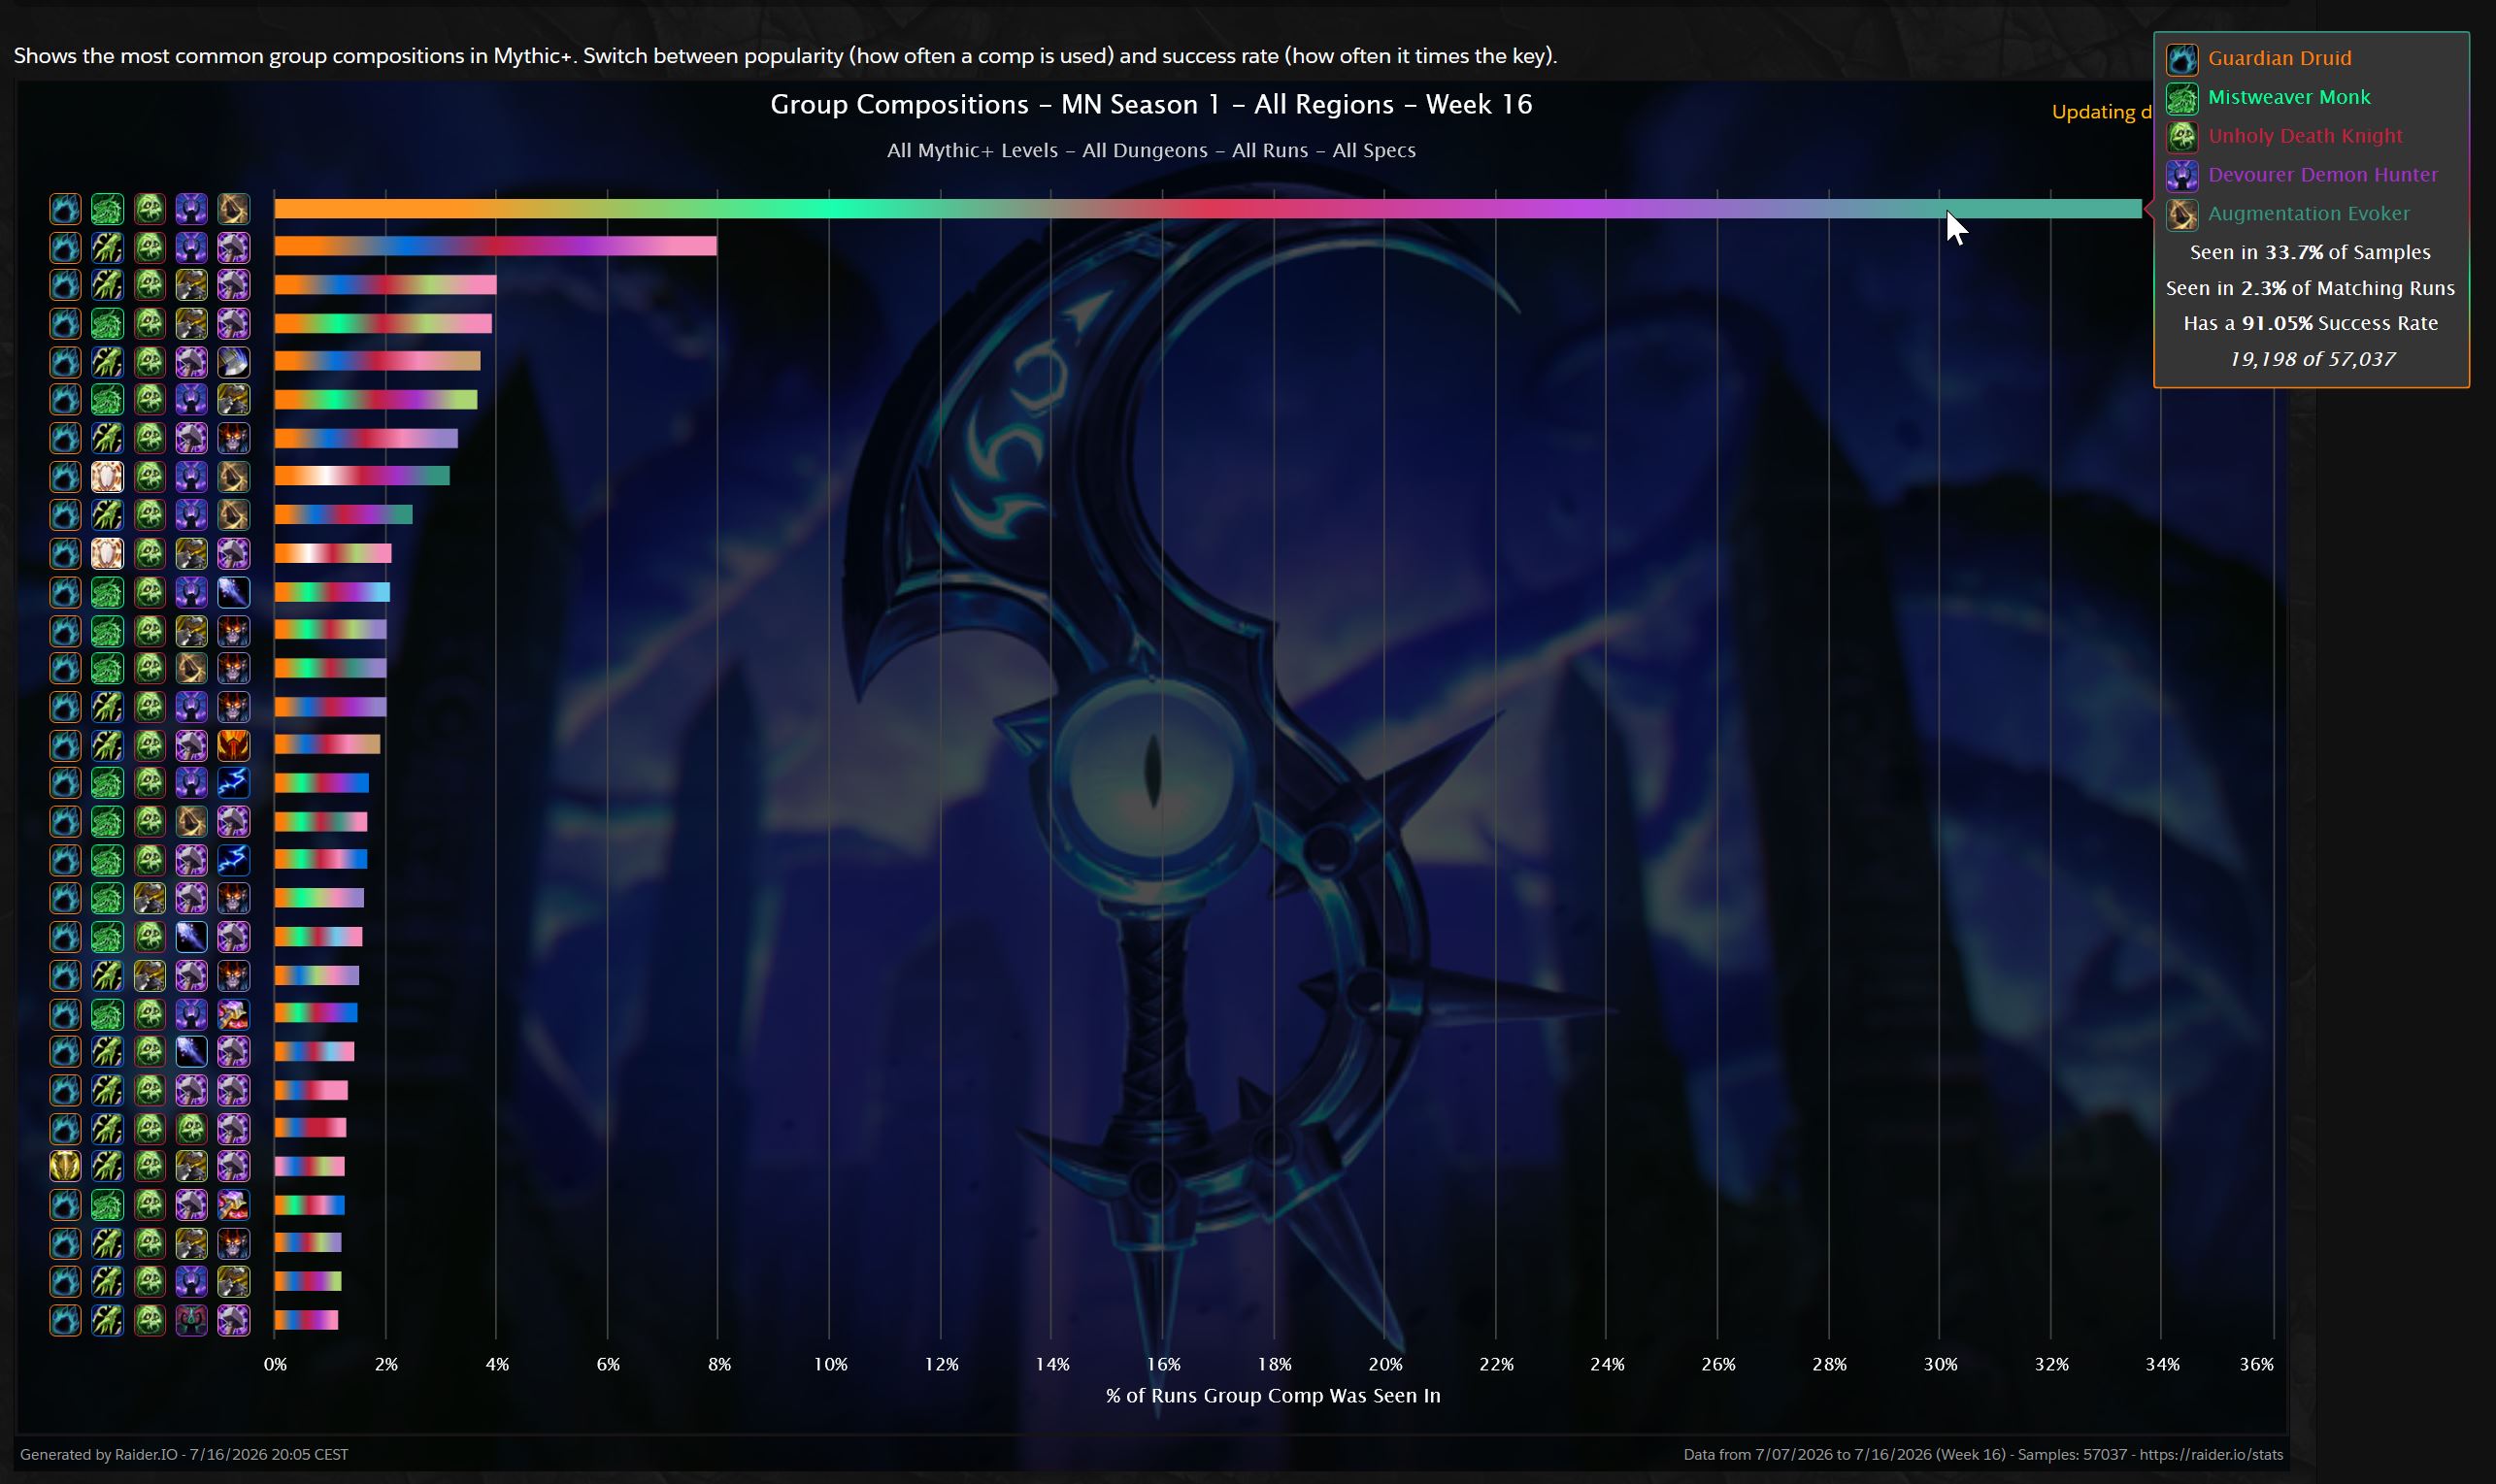Select the longest rainbow composition bar

pyautogui.click(x=1208, y=209)
